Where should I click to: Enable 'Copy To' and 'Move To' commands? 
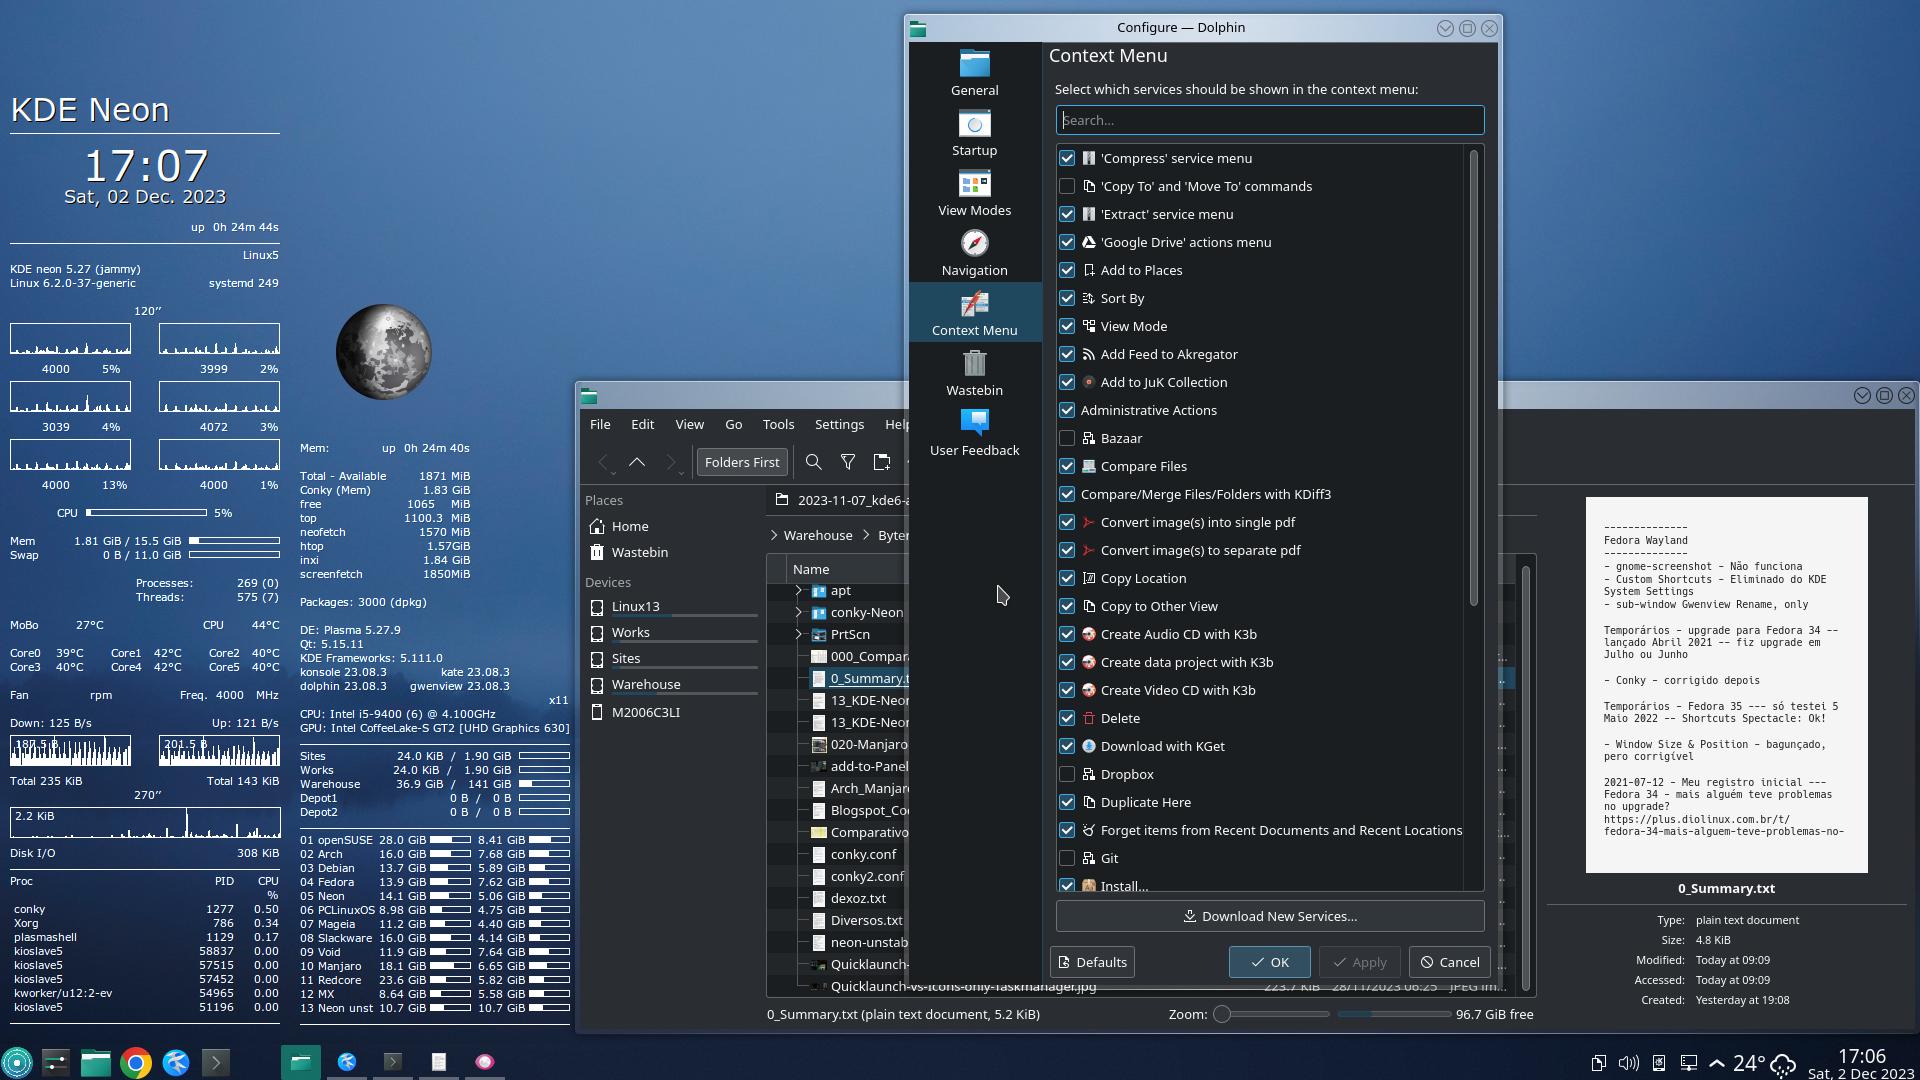[1067, 187]
